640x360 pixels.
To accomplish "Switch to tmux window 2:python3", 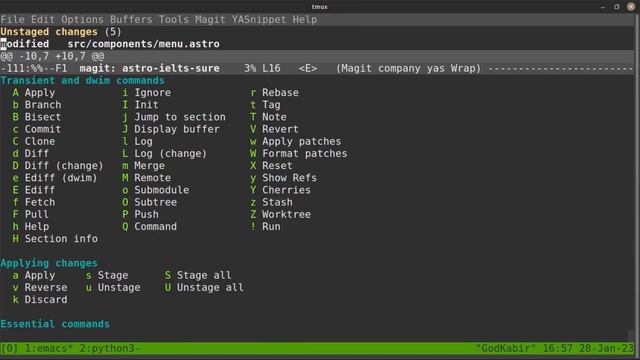I will (110, 349).
